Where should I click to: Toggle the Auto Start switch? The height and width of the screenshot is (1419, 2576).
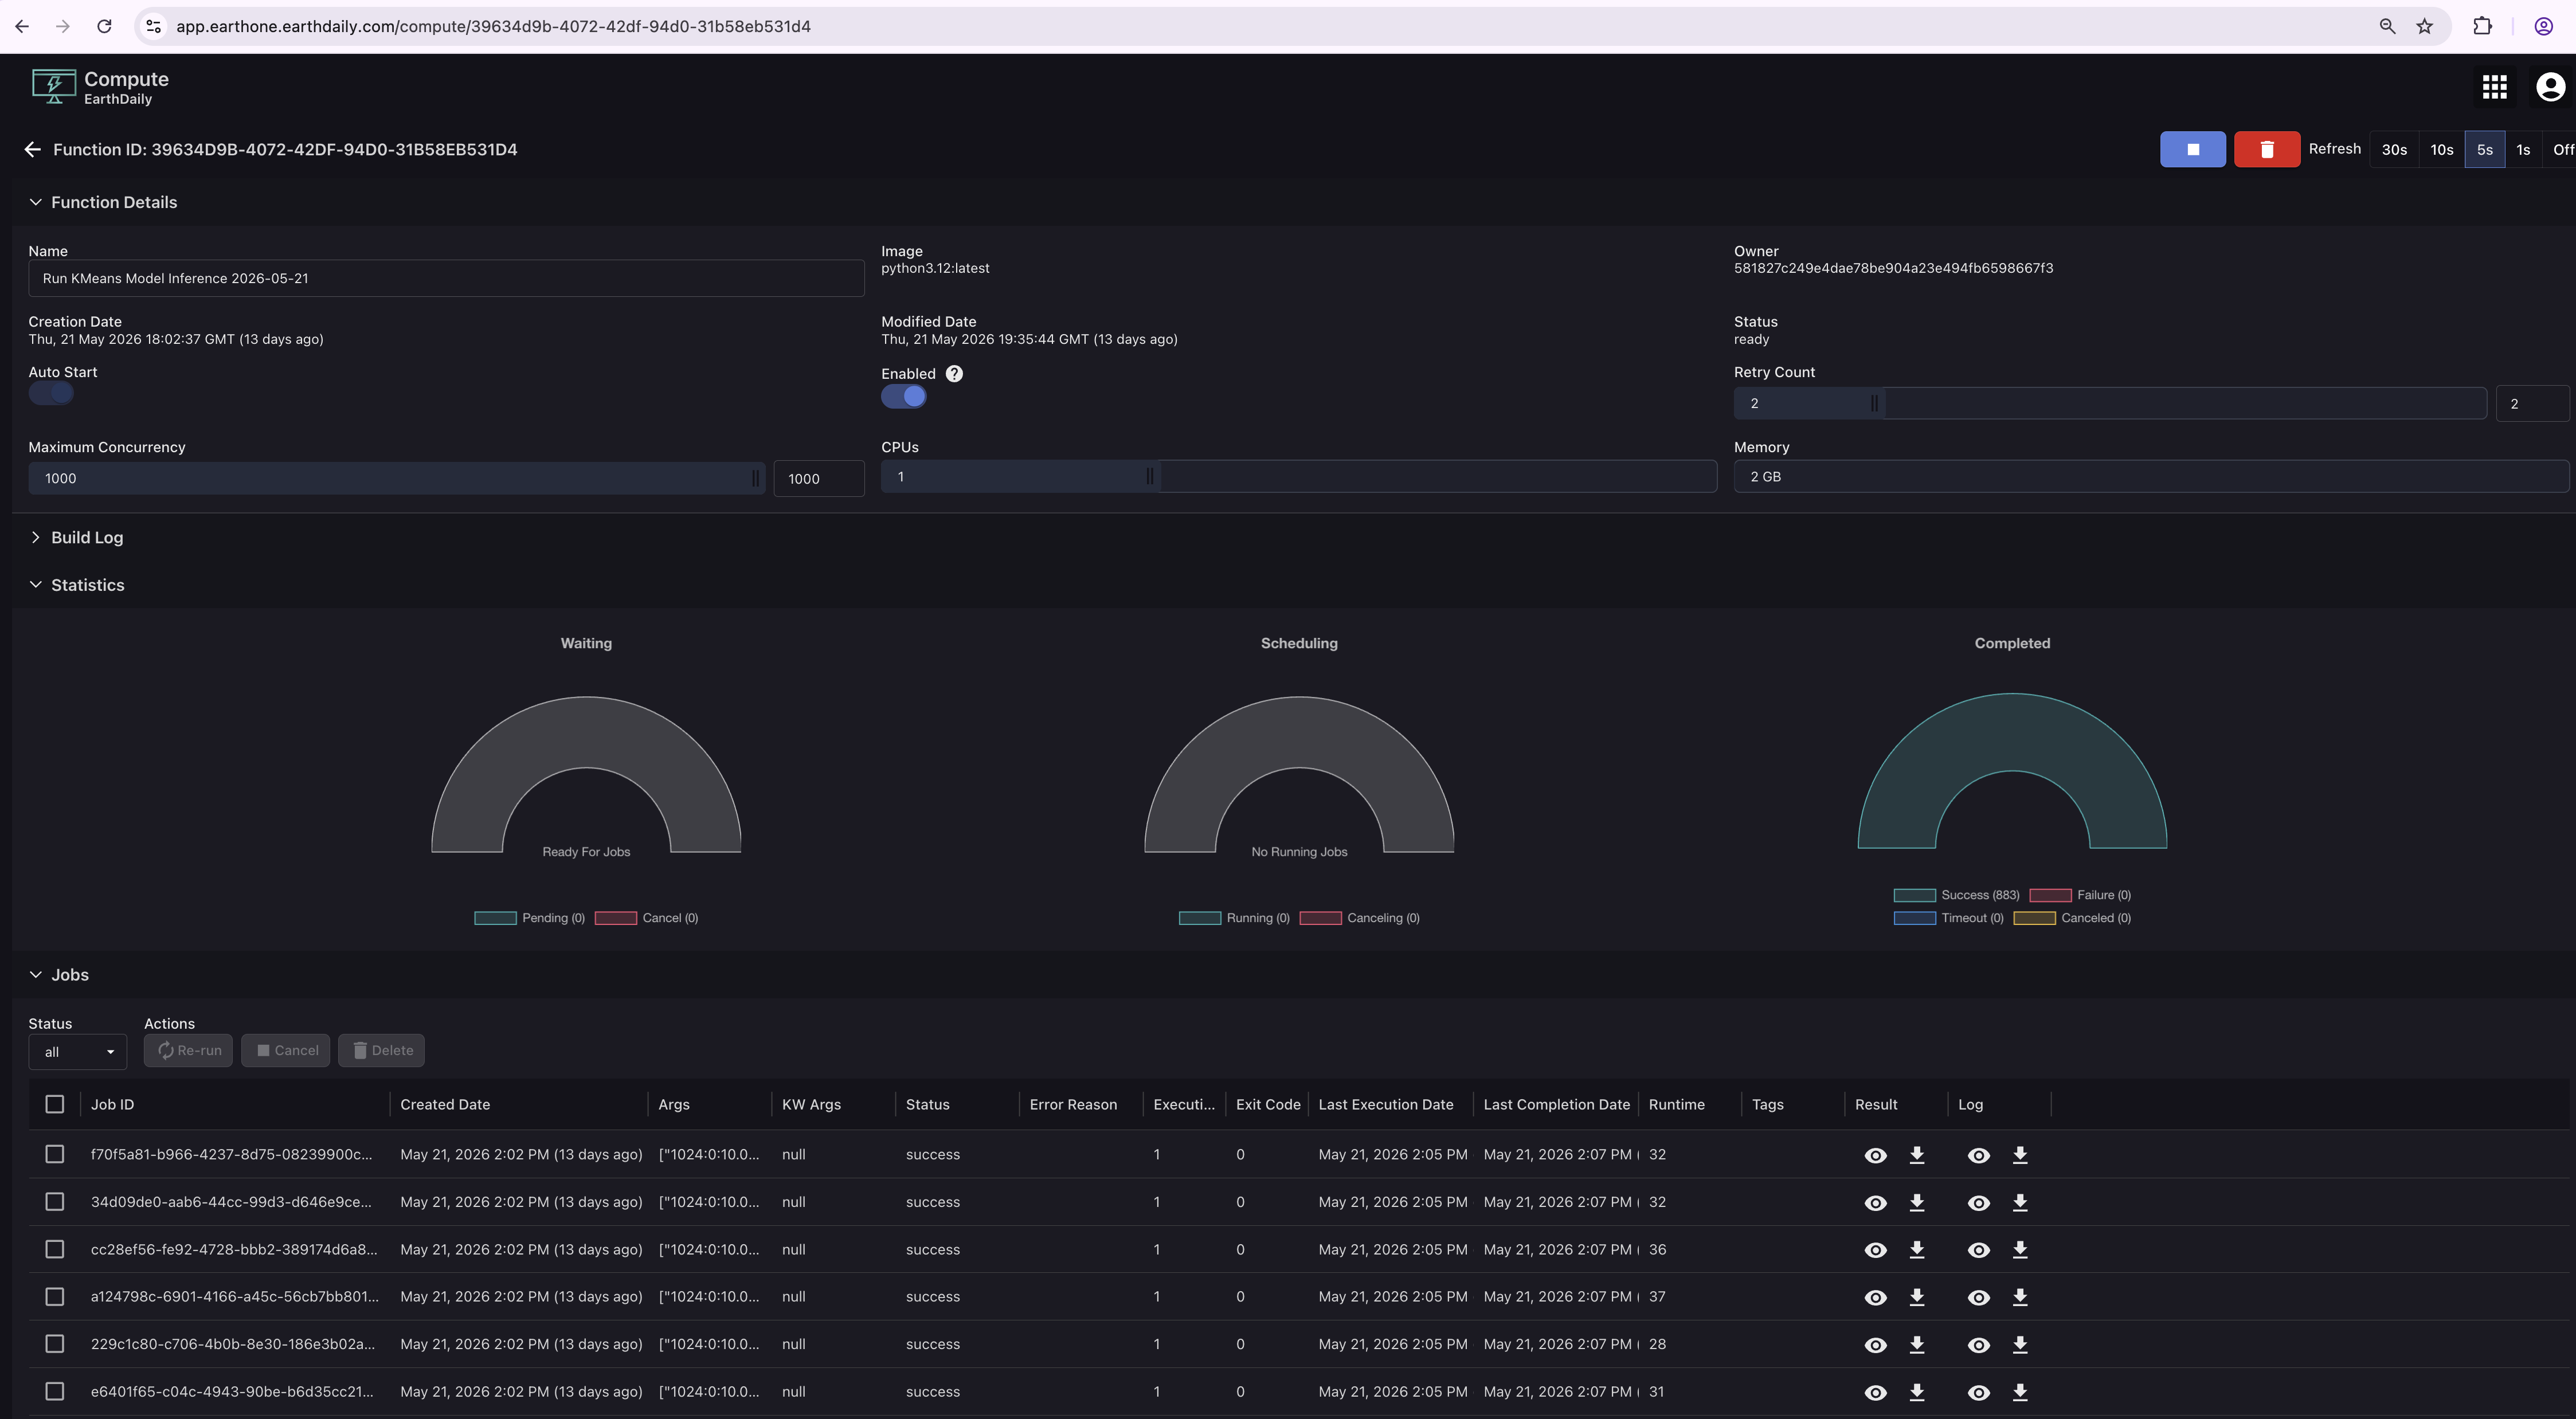[x=51, y=394]
